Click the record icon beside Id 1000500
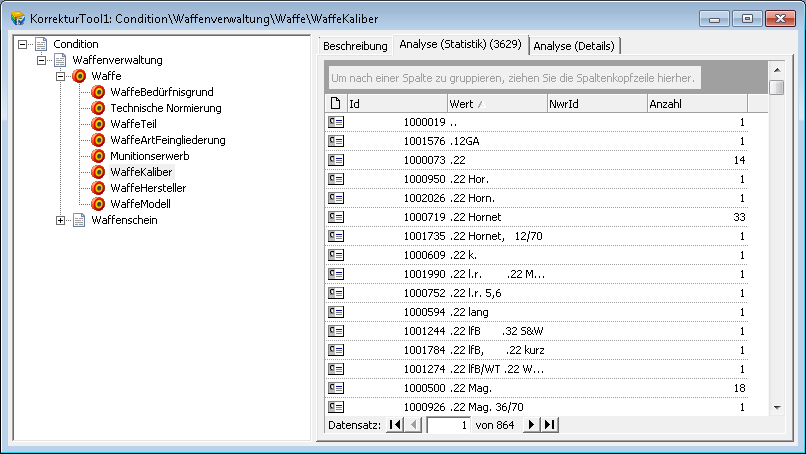Image resolution: width=806 pixels, height=454 pixels. click(336, 388)
